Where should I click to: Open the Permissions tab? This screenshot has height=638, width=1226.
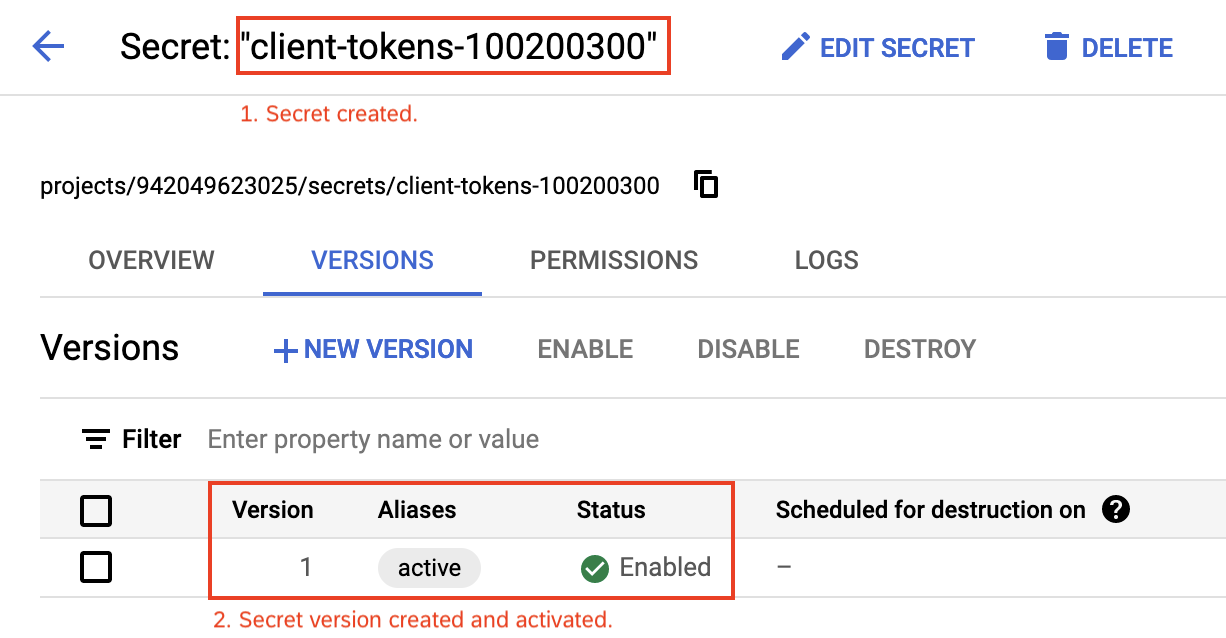click(614, 261)
